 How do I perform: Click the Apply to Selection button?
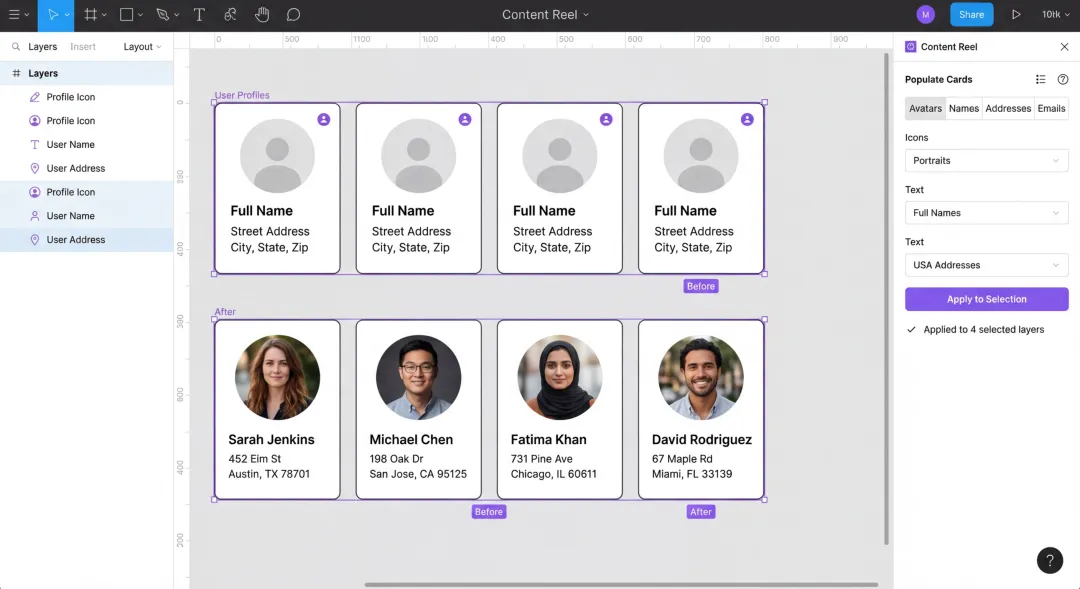(986, 299)
